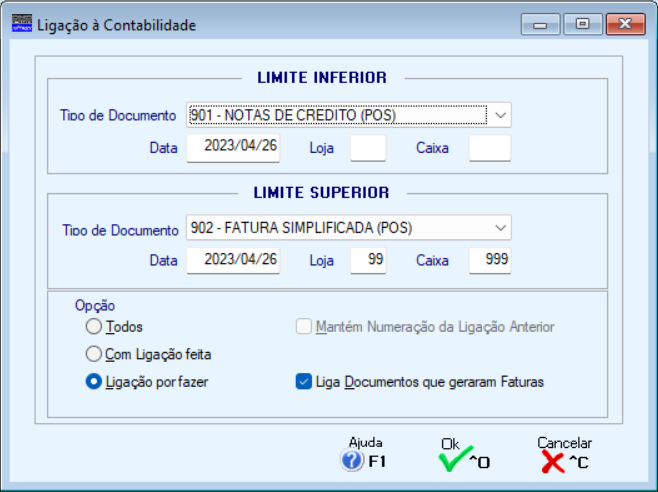Image resolution: width=658 pixels, height=492 pixels.
Task: Select the Todos radio option
Action: [x=94, y=327]
